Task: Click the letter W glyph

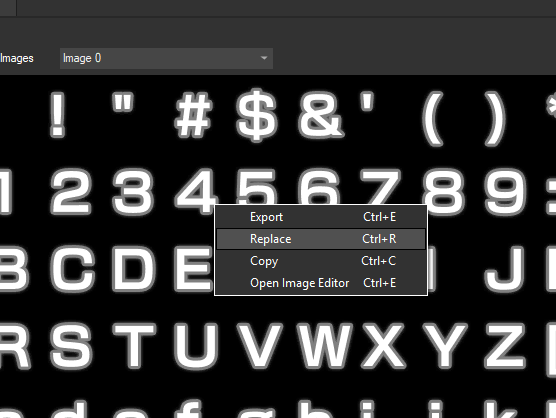Action: [326, 346]
